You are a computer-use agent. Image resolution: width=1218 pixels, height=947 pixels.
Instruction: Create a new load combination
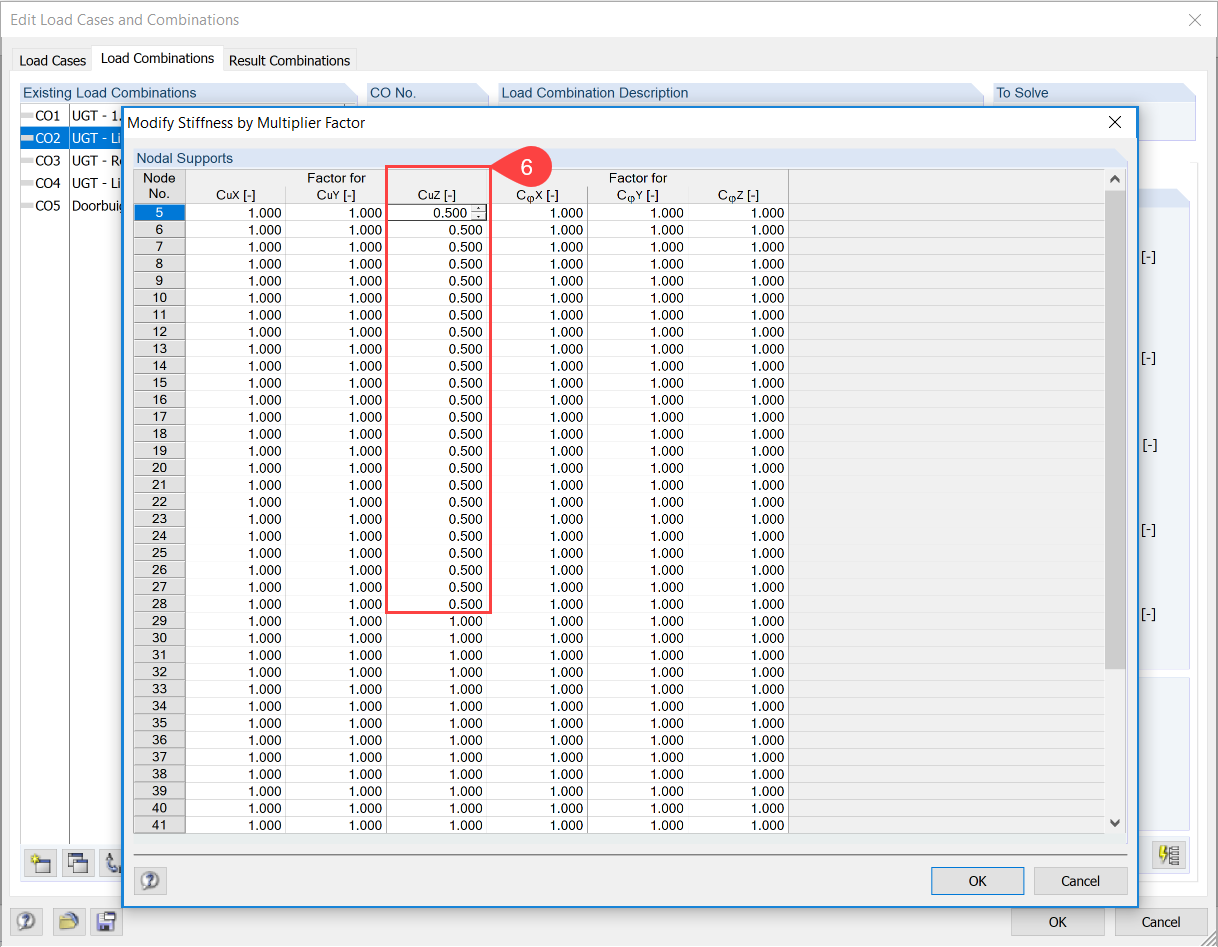[x=40, y=863]
